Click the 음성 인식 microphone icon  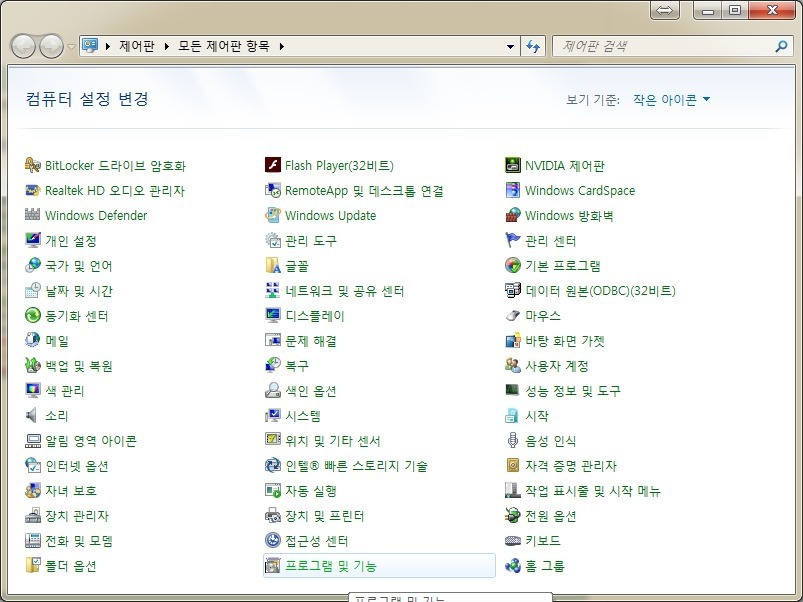click(513, 440)
